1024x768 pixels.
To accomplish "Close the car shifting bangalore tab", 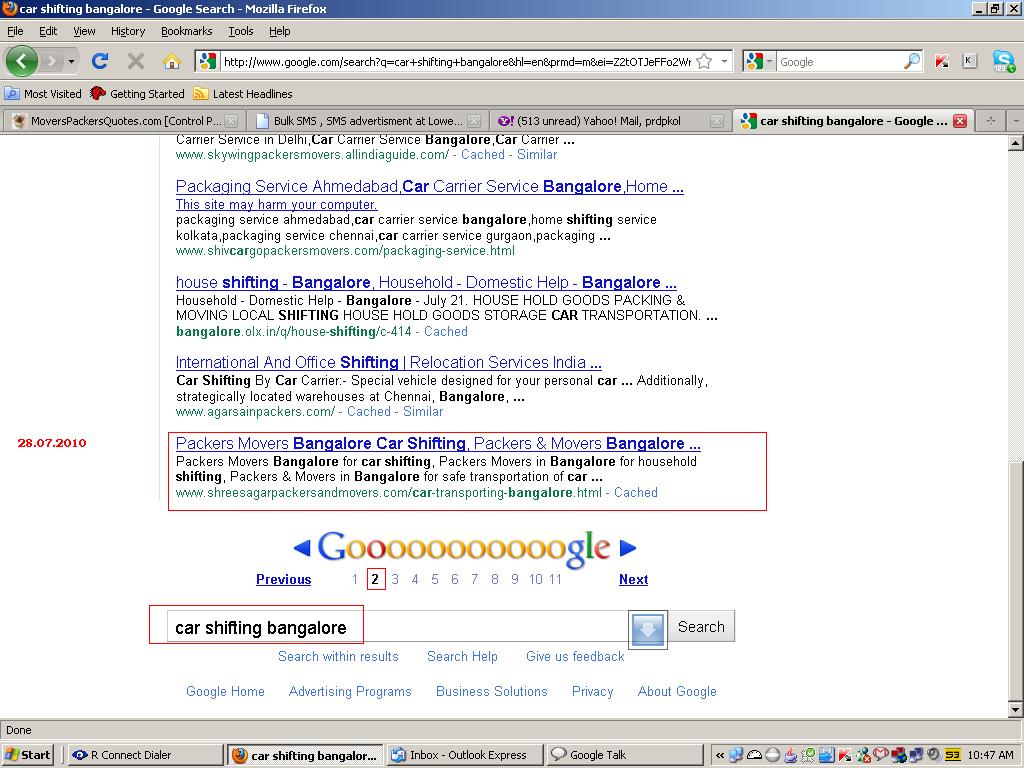I will (x=959, y=121).
